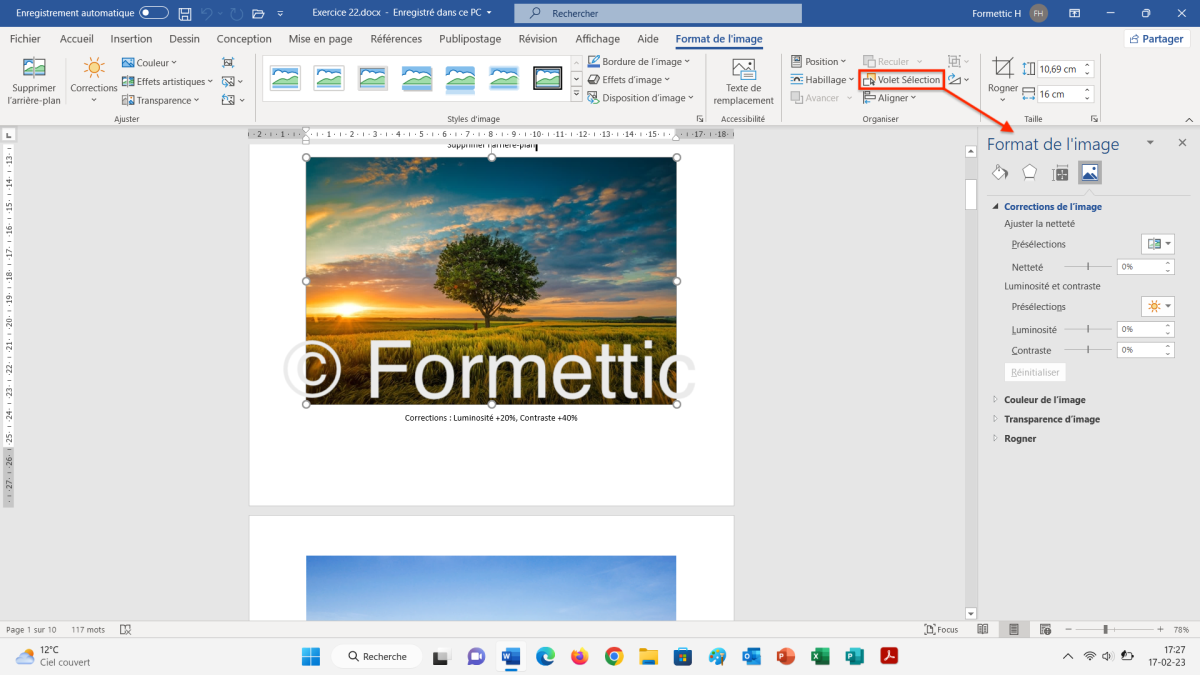Viewport: 1200px width, 675px height.
Task: Open Bordure de l'image dropdown
Action: tap(639, 62)
